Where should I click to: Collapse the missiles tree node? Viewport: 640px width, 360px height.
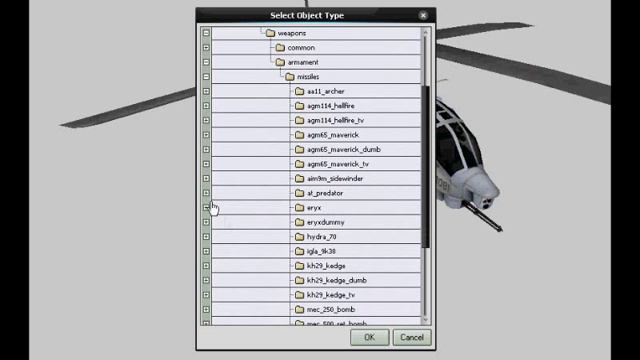coord(206,77)
